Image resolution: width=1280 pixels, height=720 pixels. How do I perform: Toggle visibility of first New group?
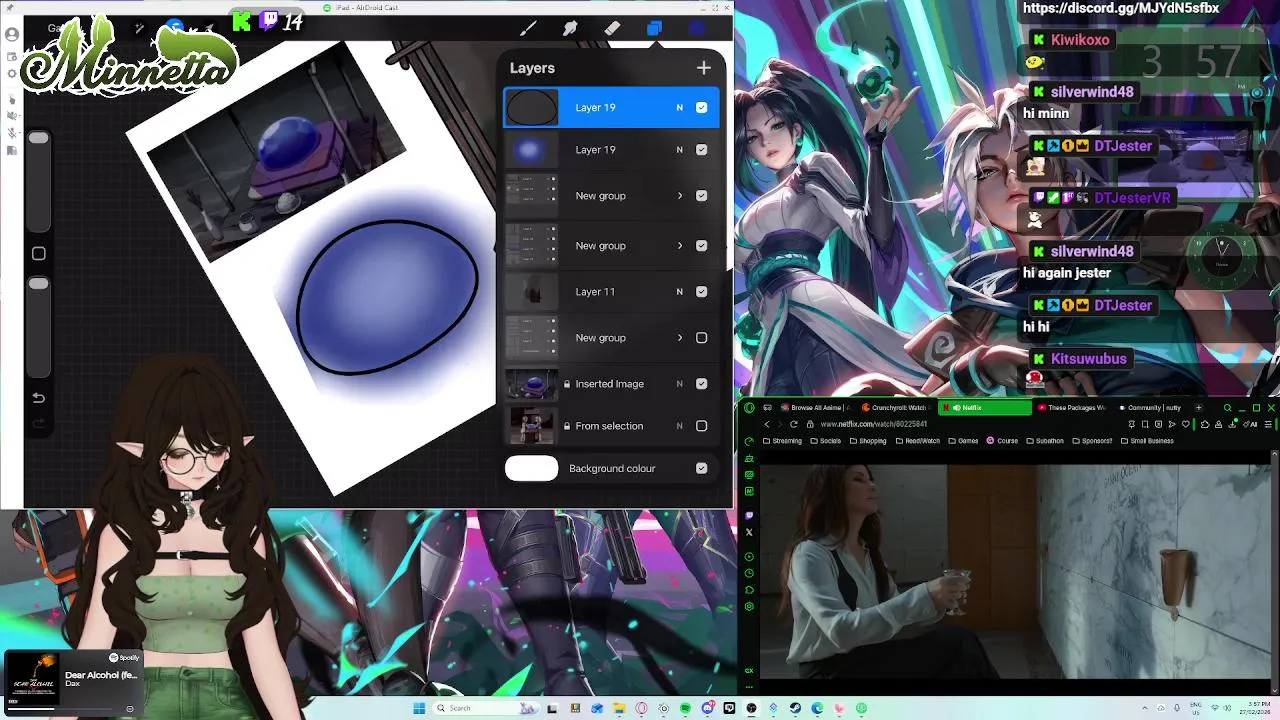click(701, 196)
